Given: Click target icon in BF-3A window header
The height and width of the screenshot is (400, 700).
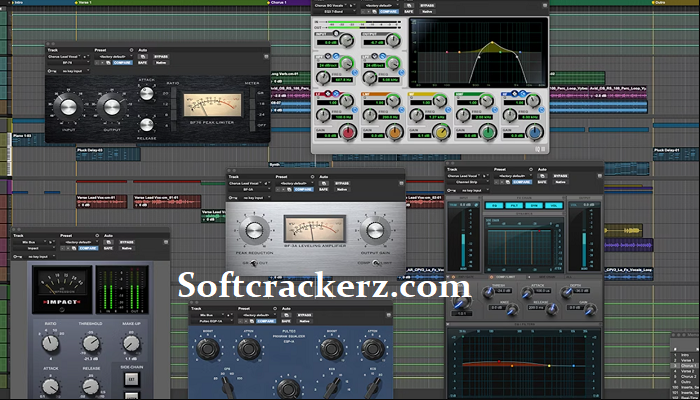Looking at the screenshot, I should click(x=401, y=183).
